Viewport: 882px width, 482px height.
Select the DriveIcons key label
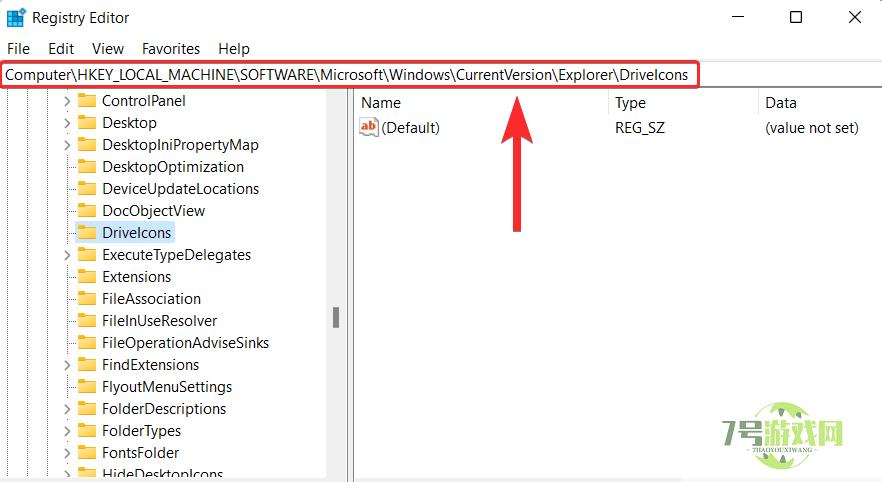(136, 232)
